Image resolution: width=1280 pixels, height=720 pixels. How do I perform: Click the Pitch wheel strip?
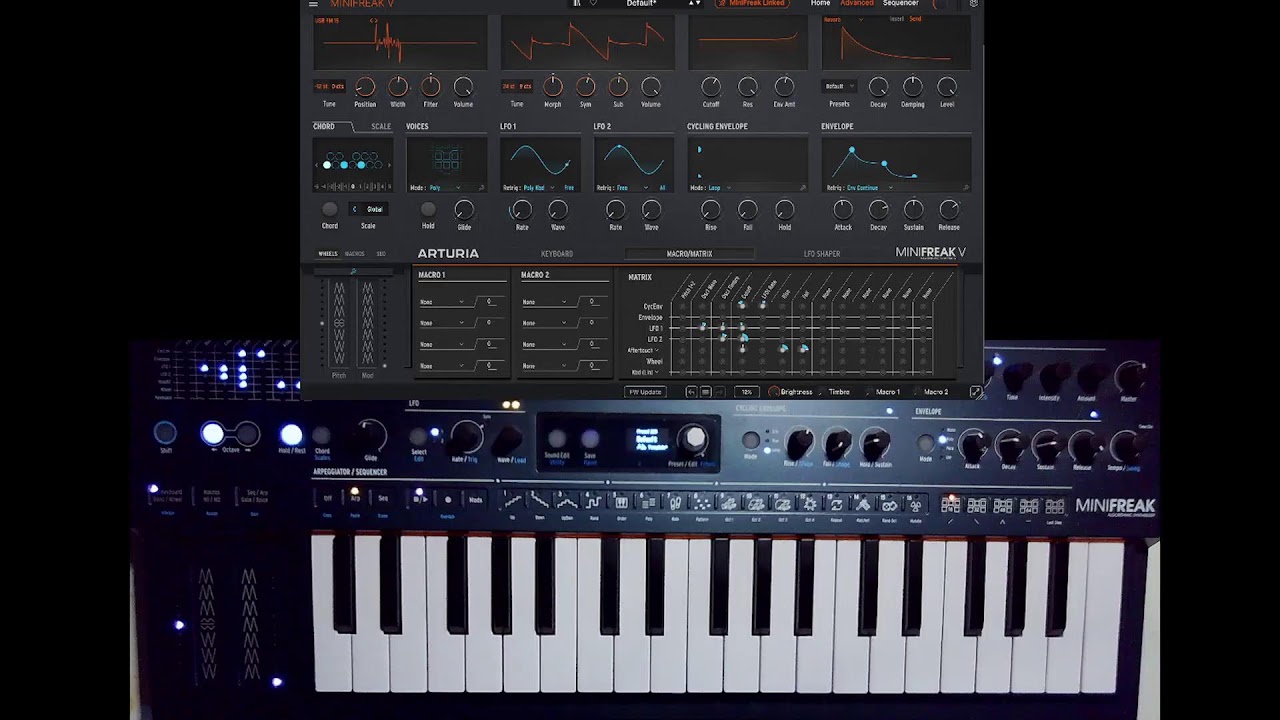339,322
